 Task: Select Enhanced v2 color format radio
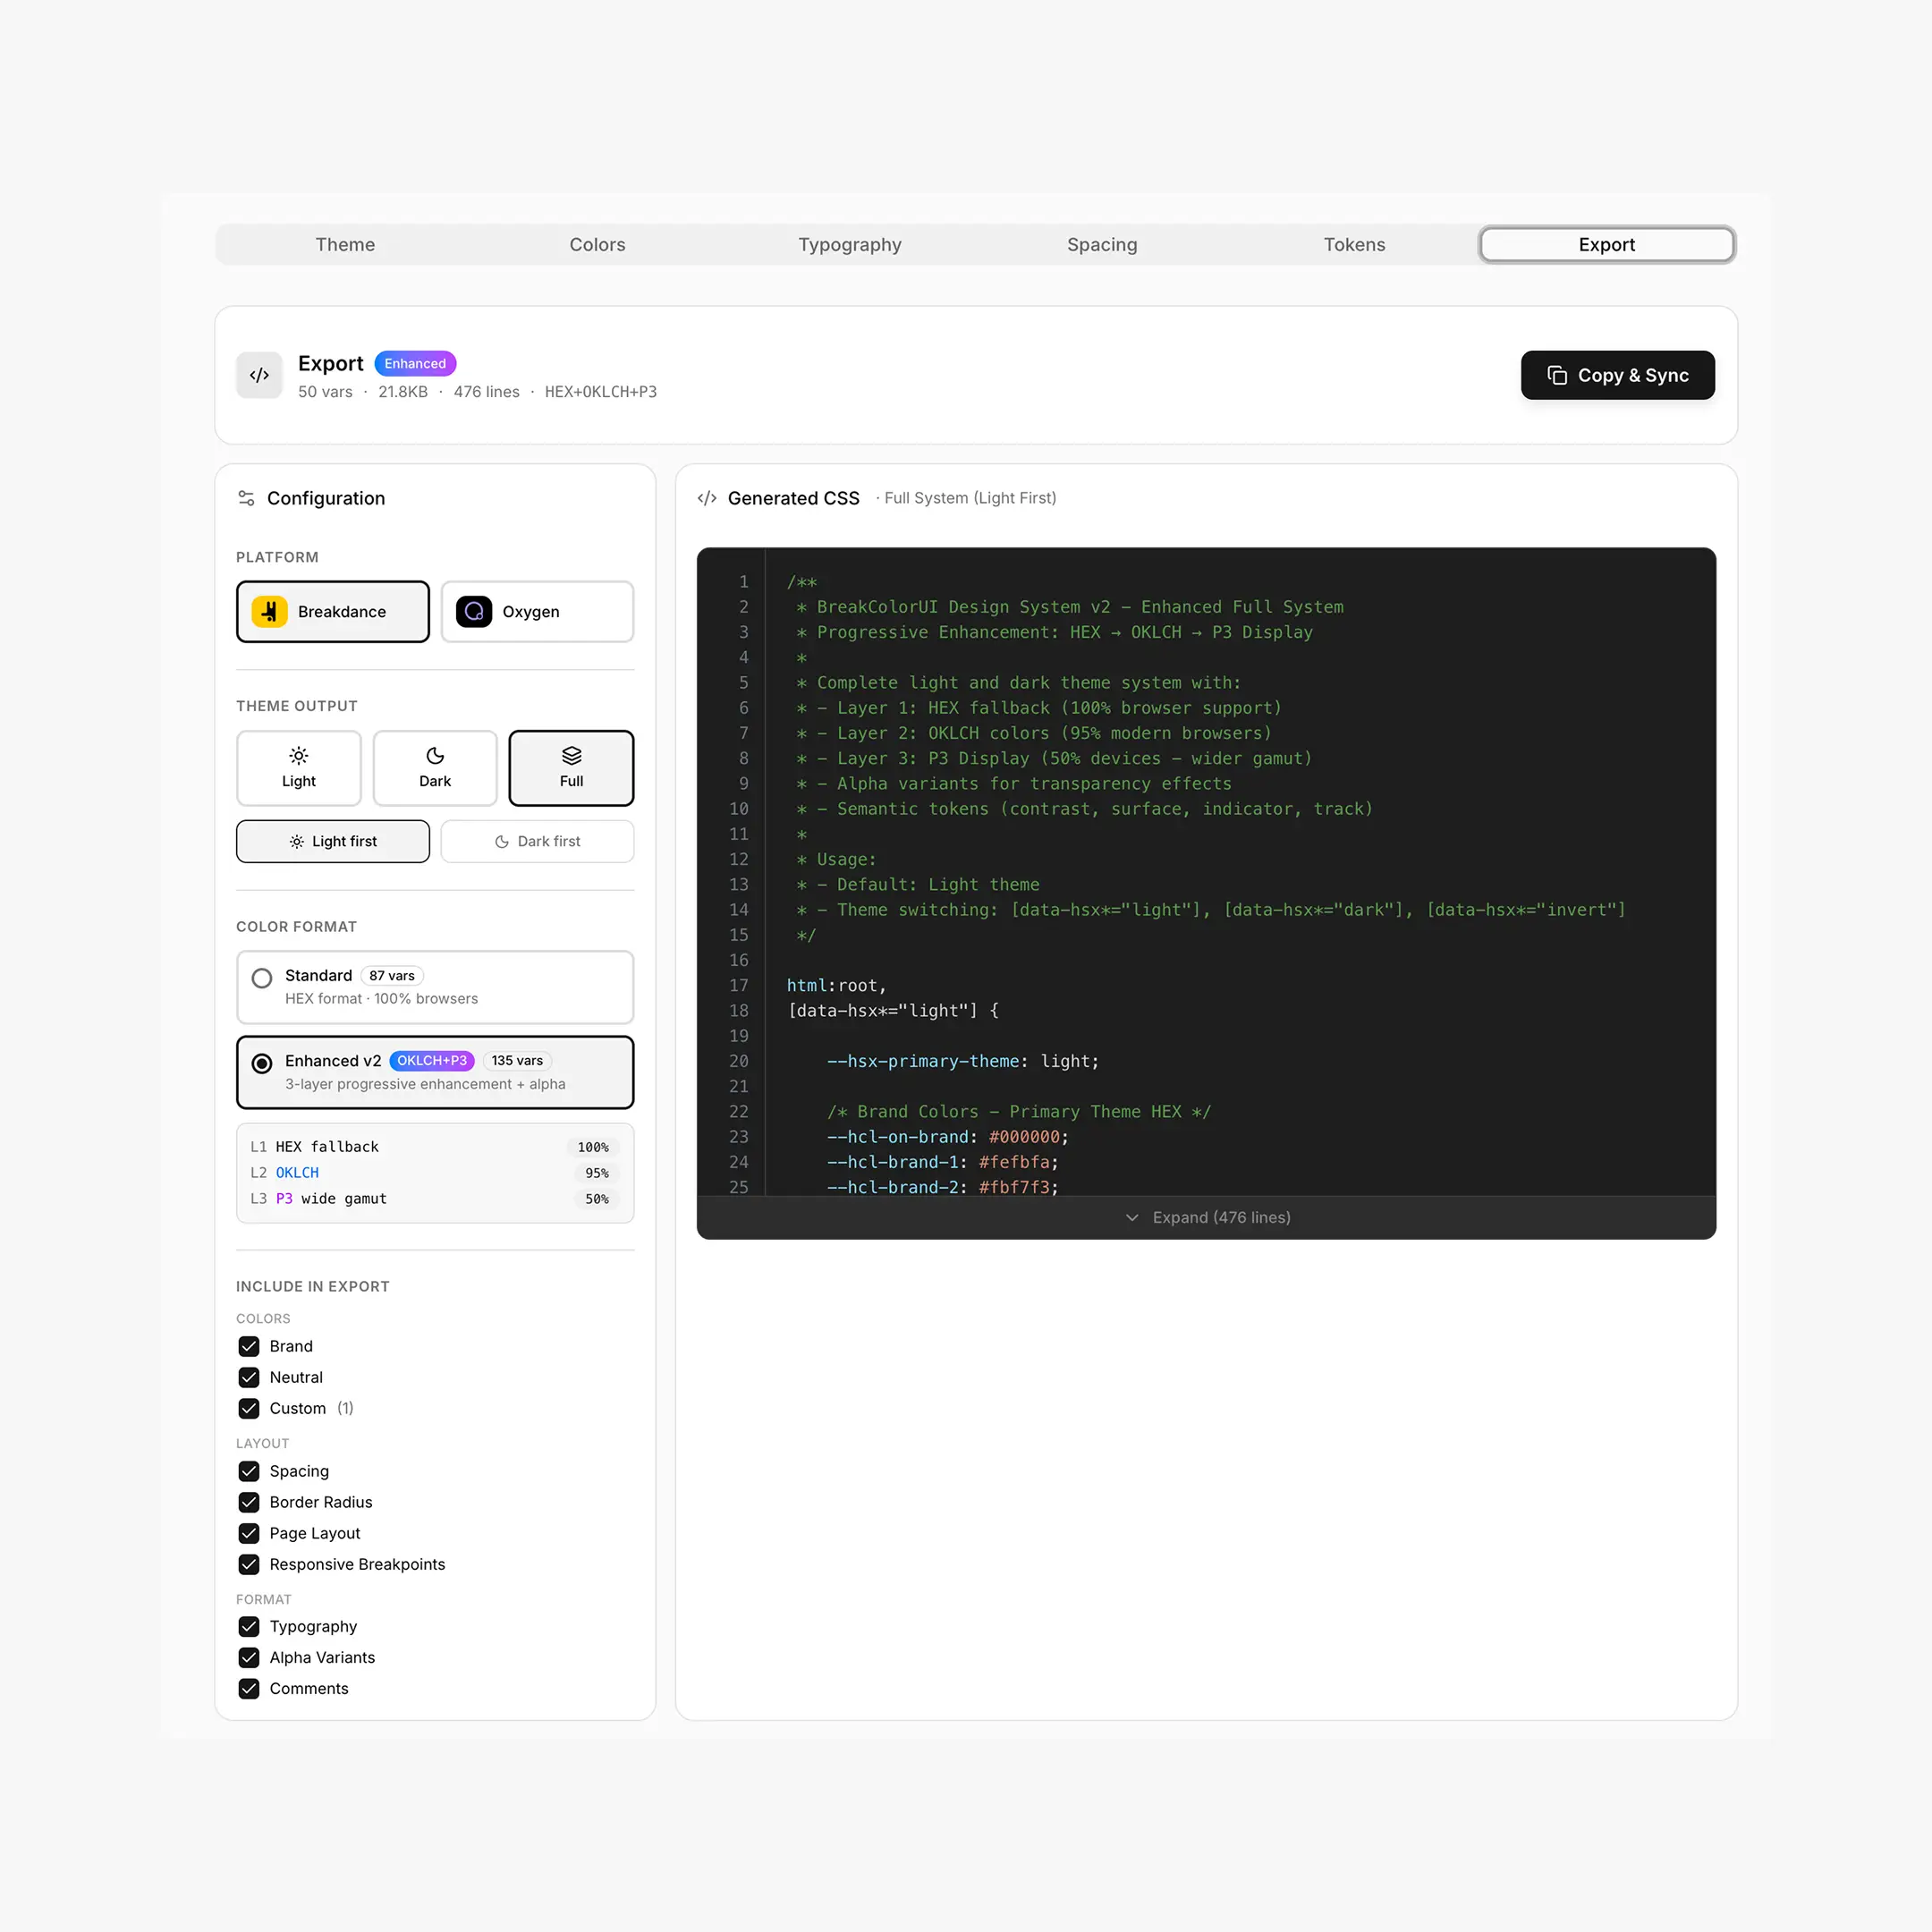[262, 1064]
